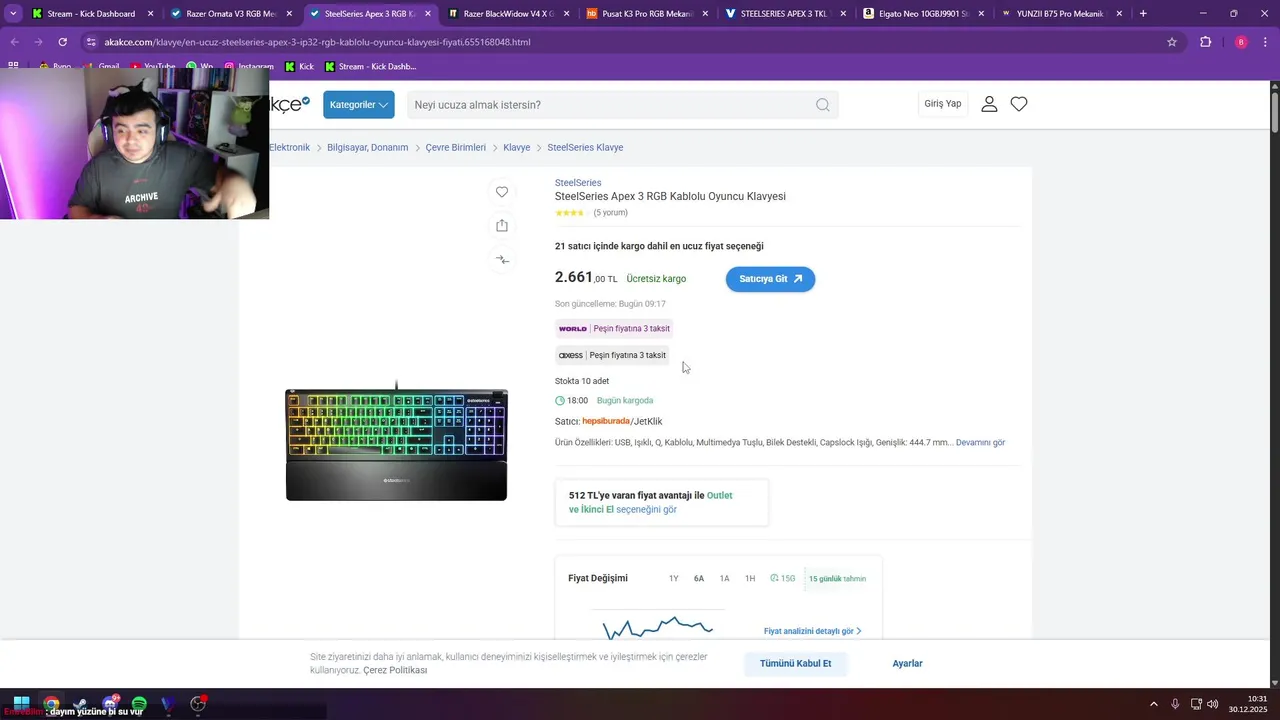Open the Stream - Kick Dashboard bookmark
This screenshot has height=720, width=1280.
369,67
